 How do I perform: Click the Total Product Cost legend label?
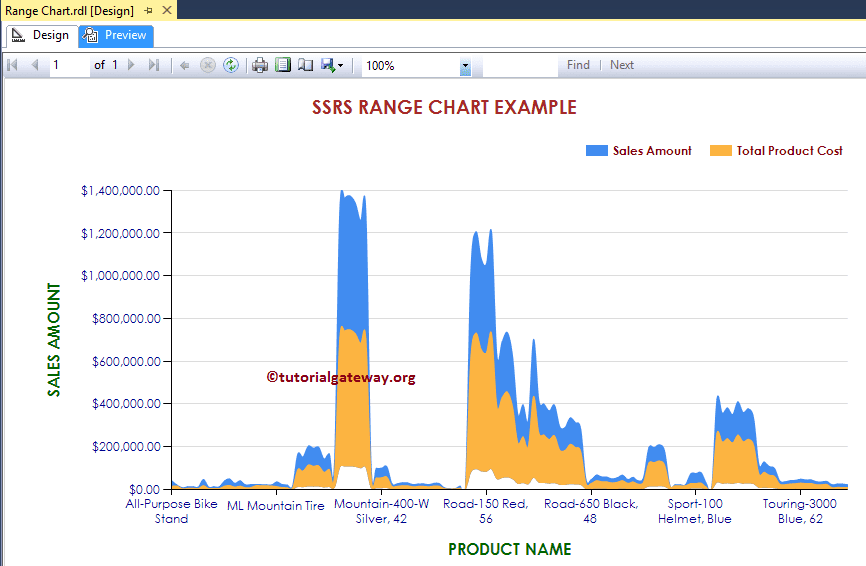[x=789, y=151]
